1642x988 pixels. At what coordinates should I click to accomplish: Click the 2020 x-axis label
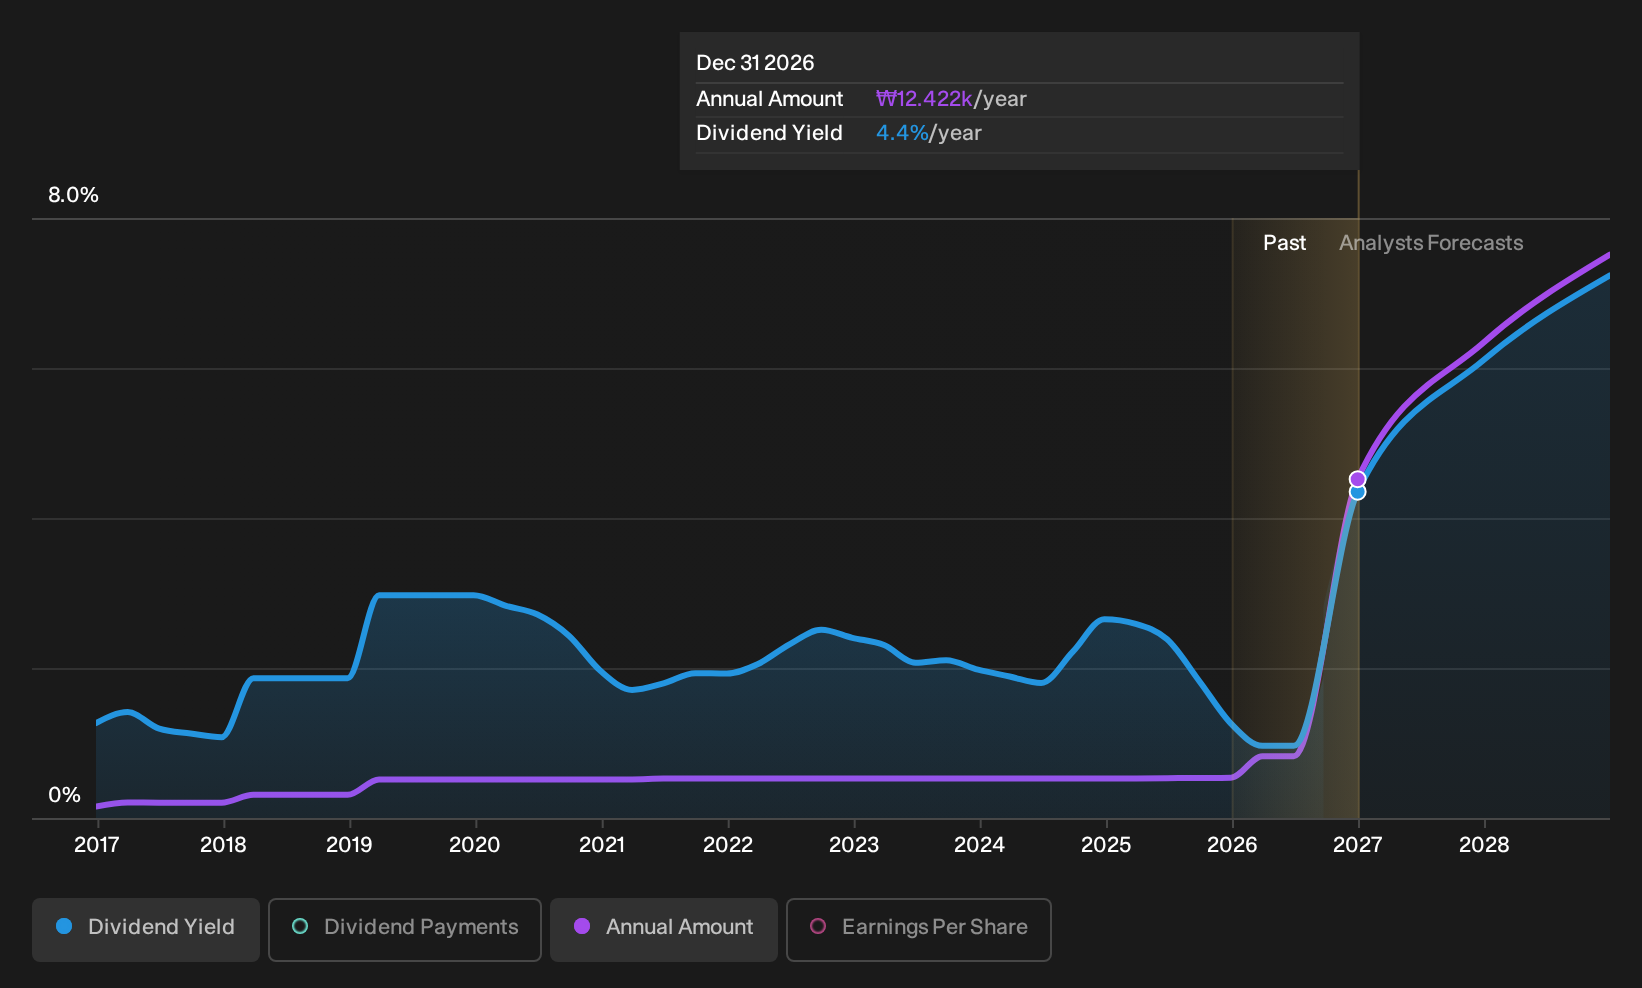click(475, 845)
